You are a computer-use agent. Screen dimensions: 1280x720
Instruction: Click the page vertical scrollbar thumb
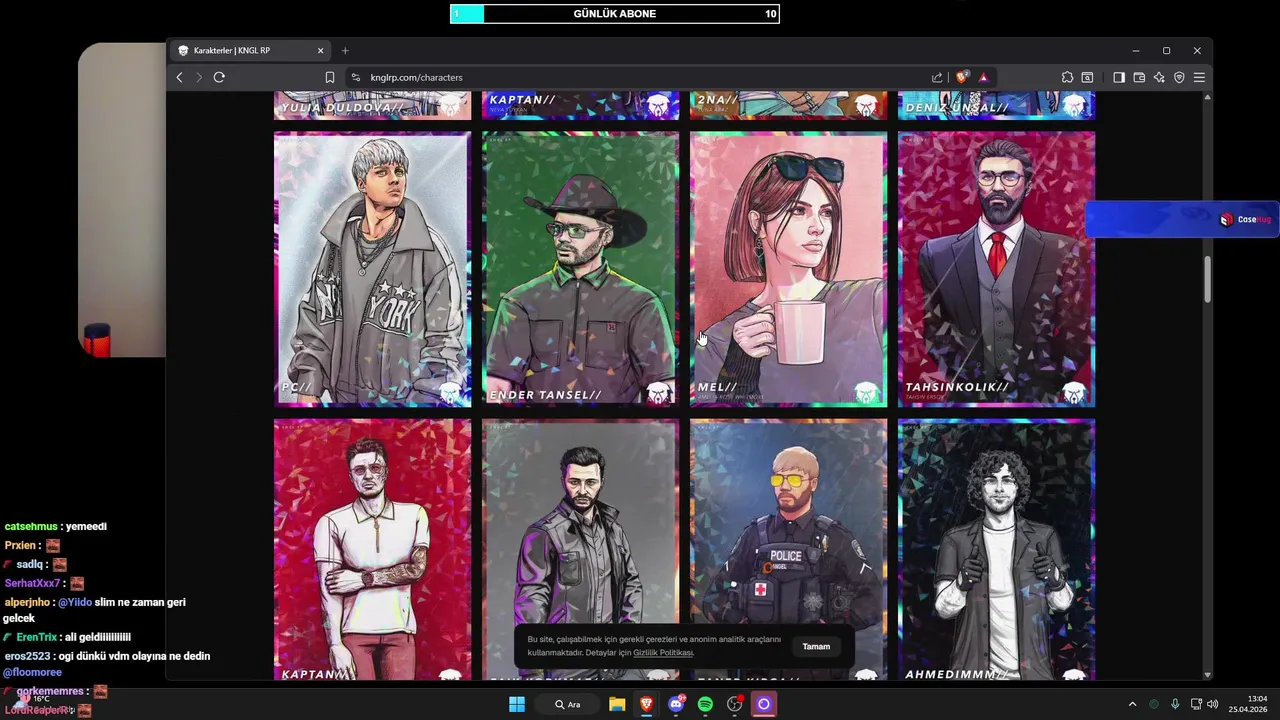(x=1207, y=279)
